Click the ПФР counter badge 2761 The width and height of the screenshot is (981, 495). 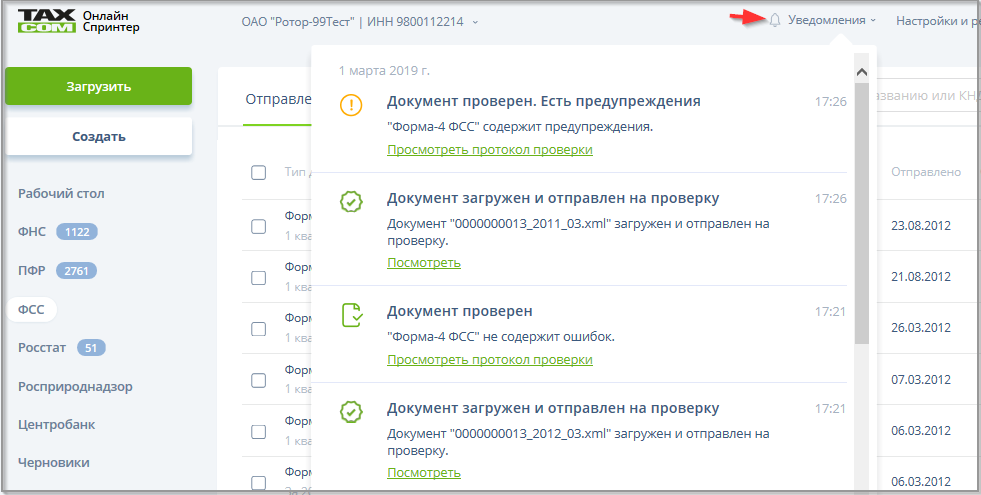pos(77,271)
